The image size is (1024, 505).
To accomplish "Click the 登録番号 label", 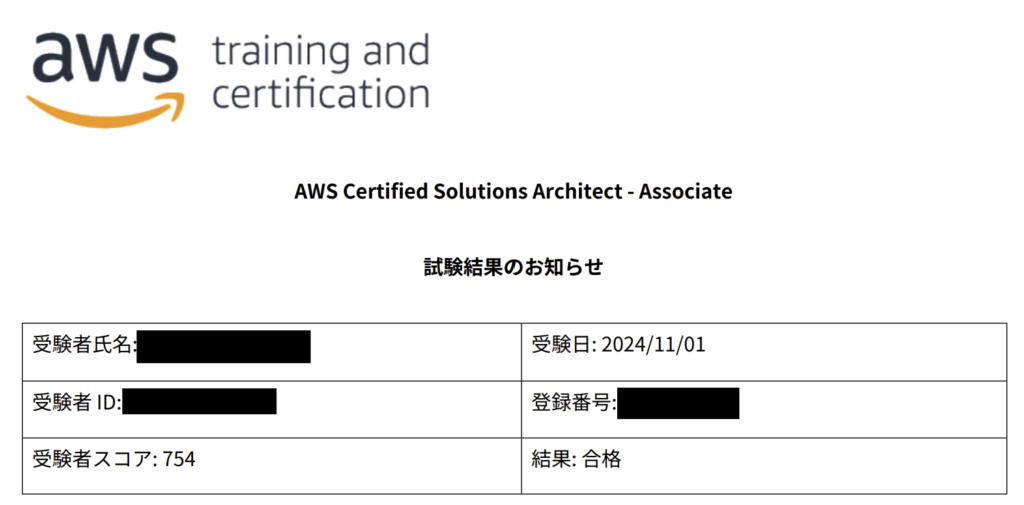I will 572,403.
